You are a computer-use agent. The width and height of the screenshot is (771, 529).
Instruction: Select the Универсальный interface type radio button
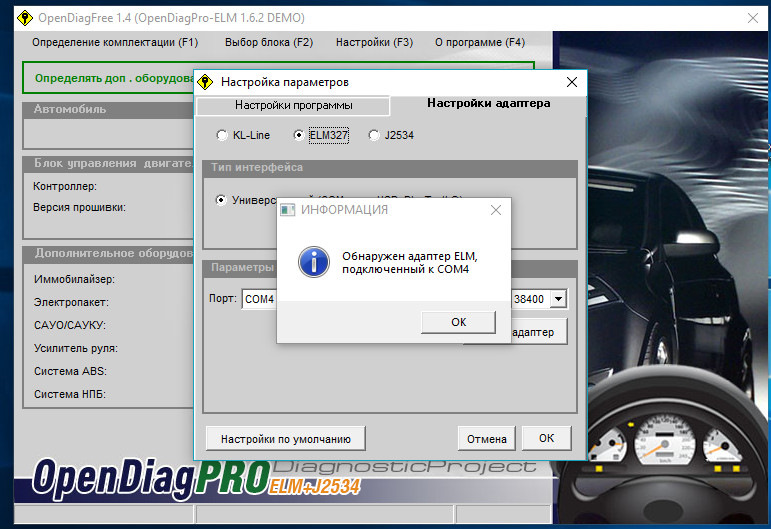pos(221,200)
